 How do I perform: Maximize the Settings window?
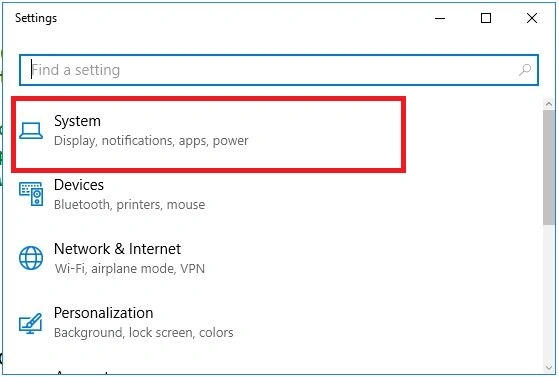[x=486, y=18]
